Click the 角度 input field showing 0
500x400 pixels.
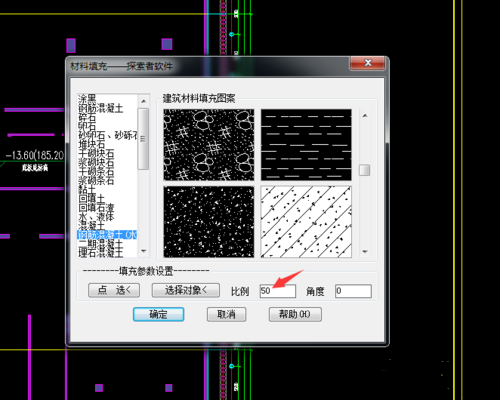point(353,291)
